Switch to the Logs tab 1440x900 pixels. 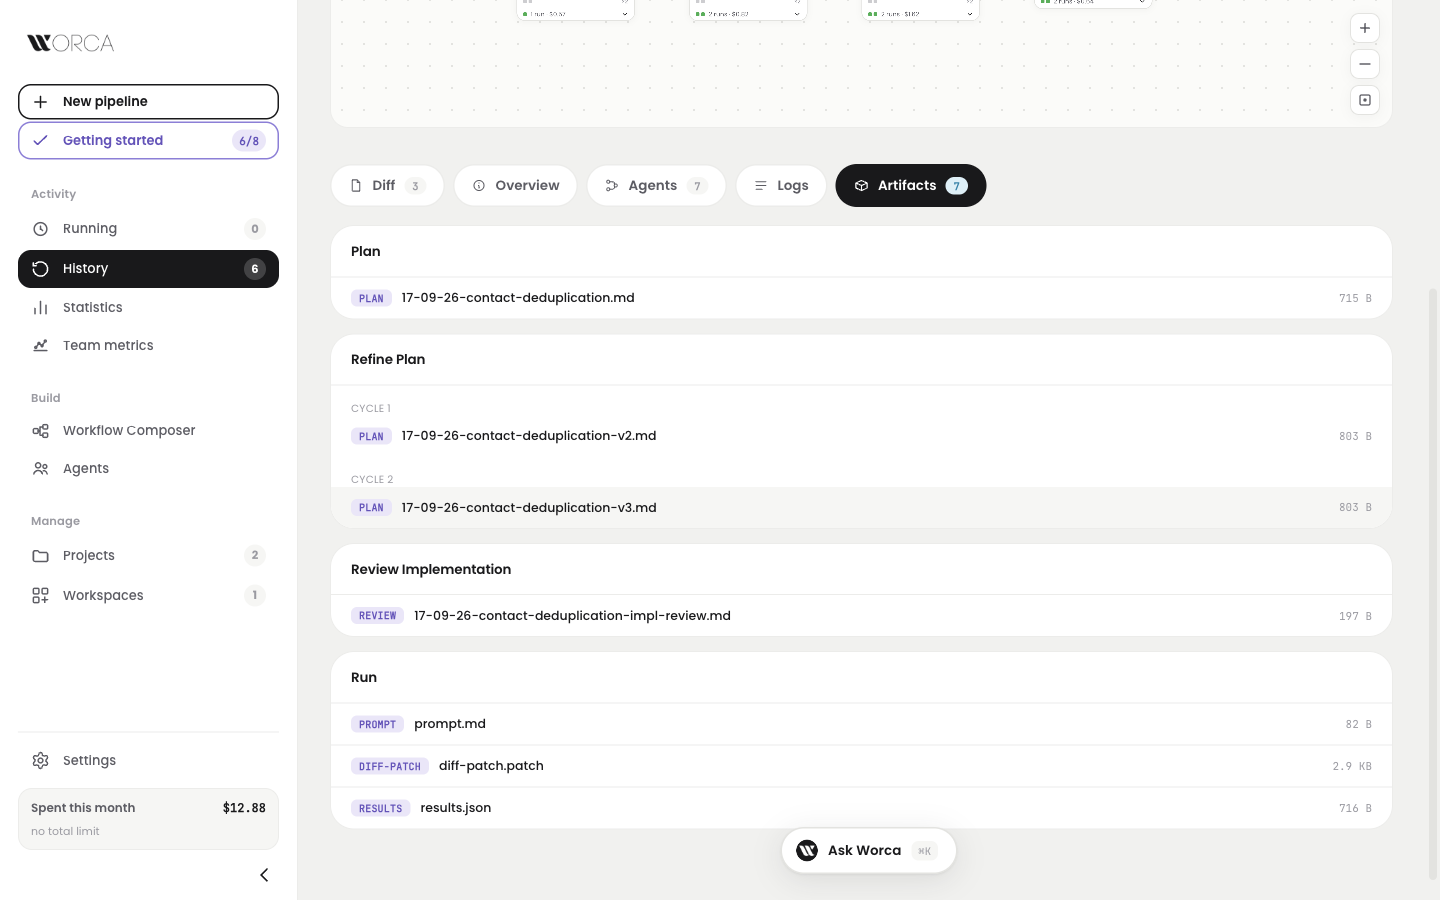[781, 186]
